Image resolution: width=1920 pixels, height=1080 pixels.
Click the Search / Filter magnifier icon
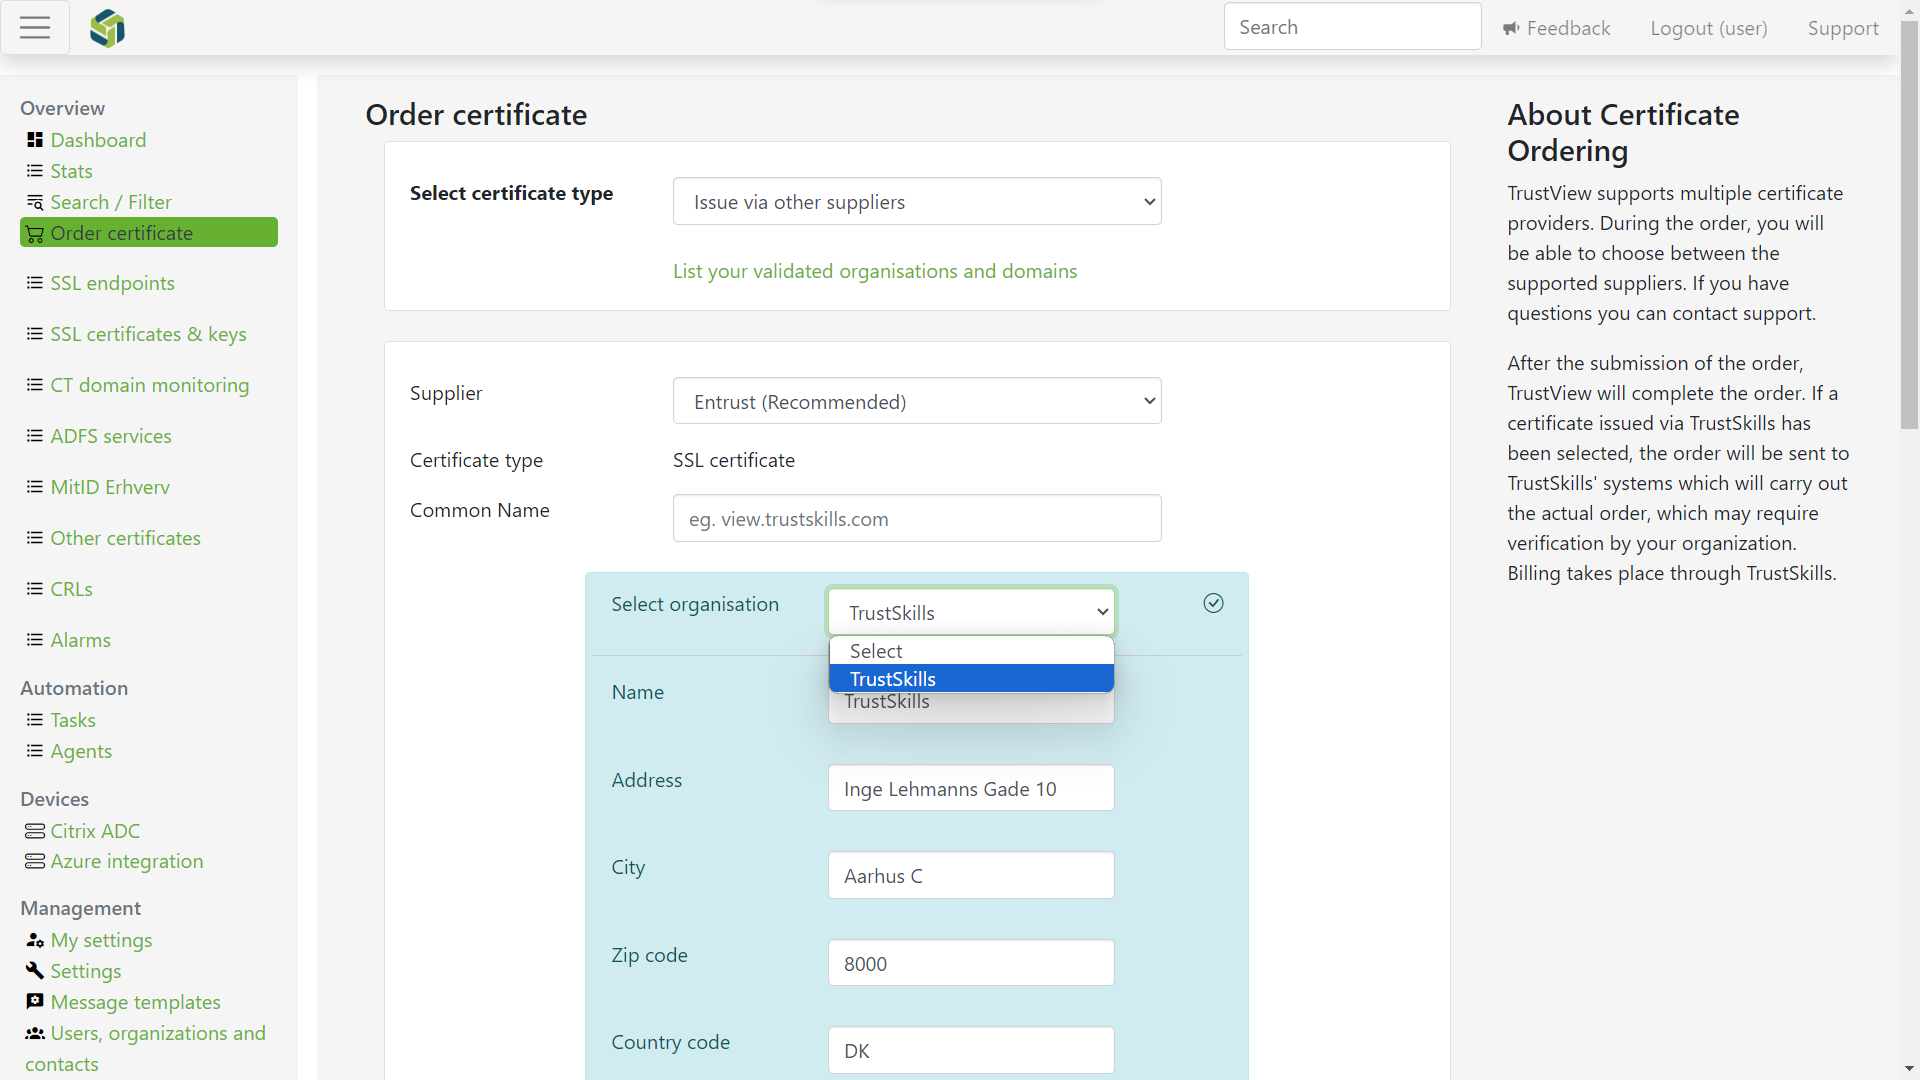coord(35,202)
